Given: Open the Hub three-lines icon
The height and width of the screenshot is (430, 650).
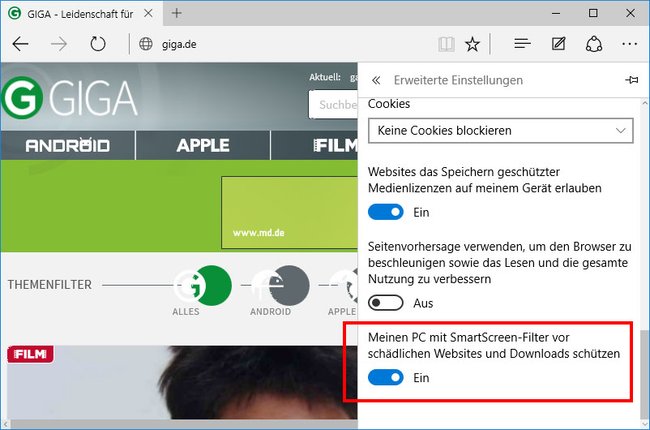Looking at the screenshot, I should tap(522, 44).
